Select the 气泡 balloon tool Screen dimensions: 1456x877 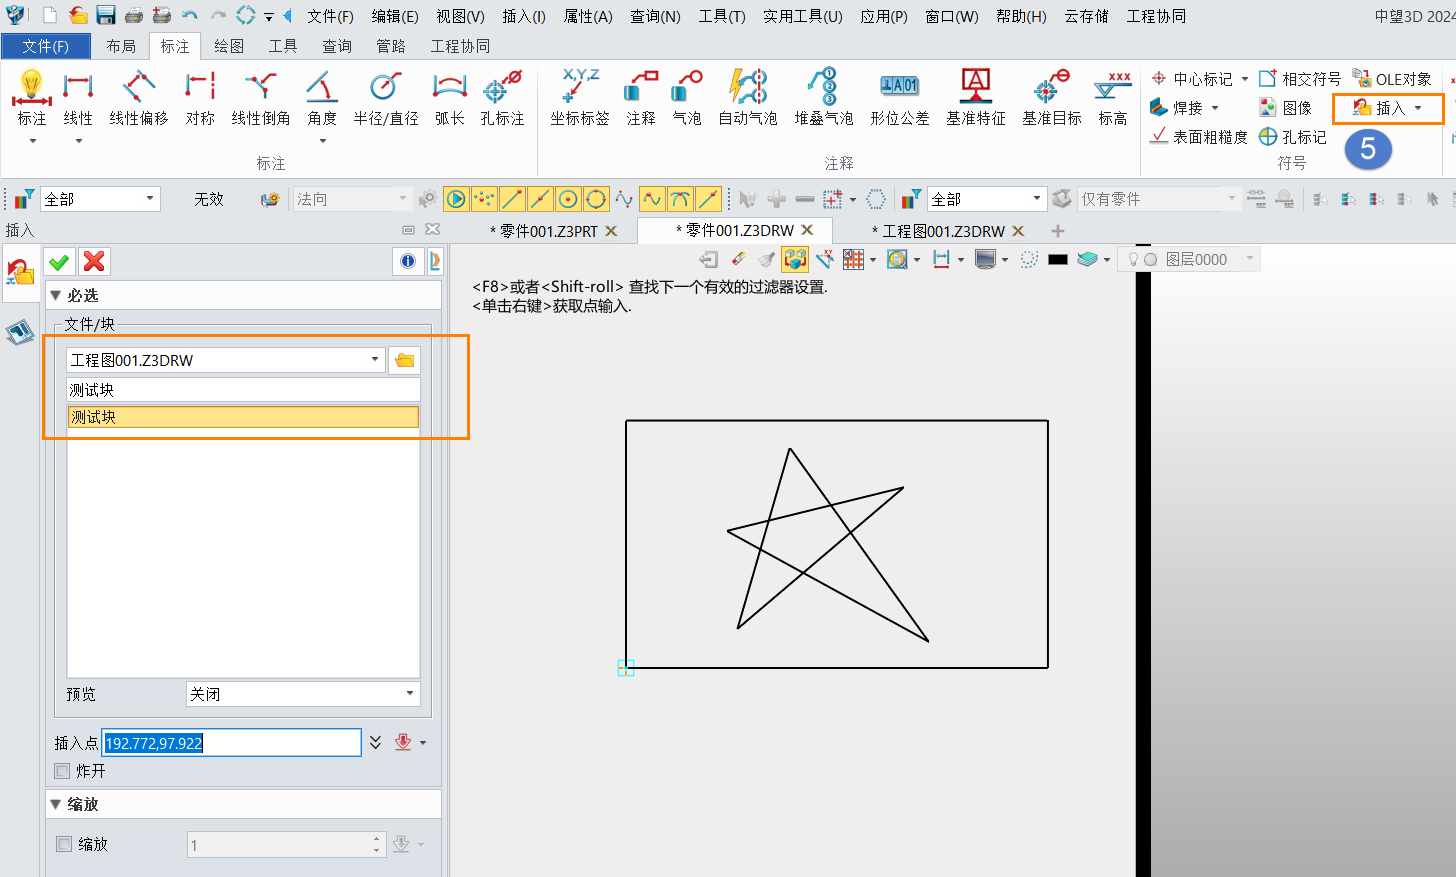(687, 98)
